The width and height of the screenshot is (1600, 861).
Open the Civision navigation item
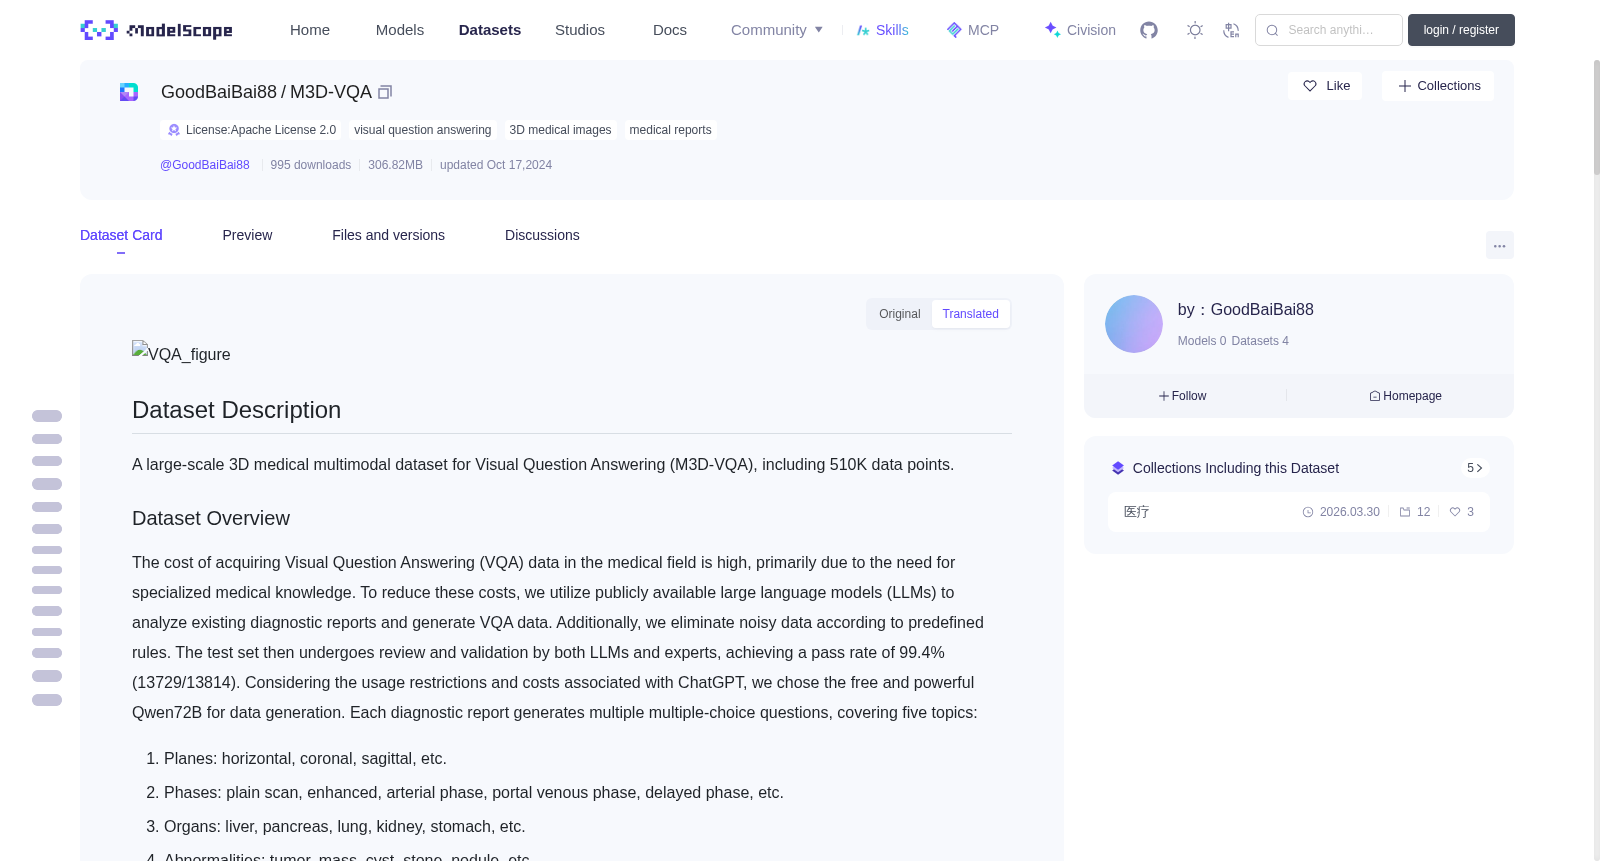1080,30
